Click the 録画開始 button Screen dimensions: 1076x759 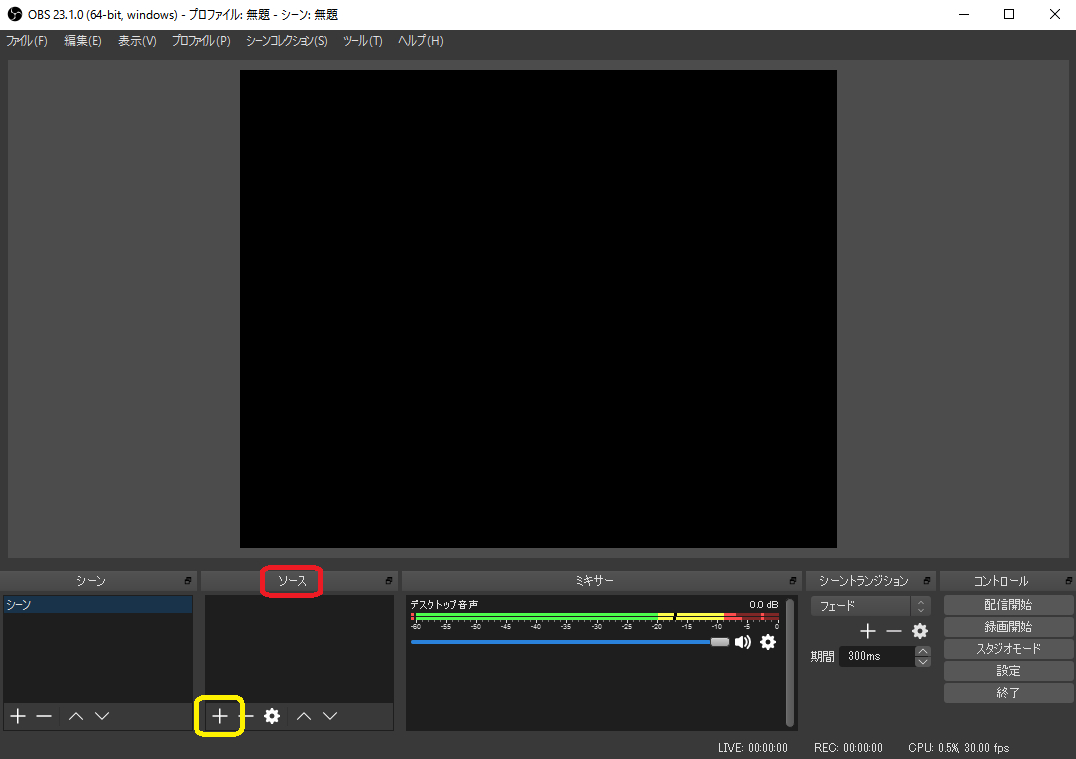pyautogui.click(x=1008, y=627)
